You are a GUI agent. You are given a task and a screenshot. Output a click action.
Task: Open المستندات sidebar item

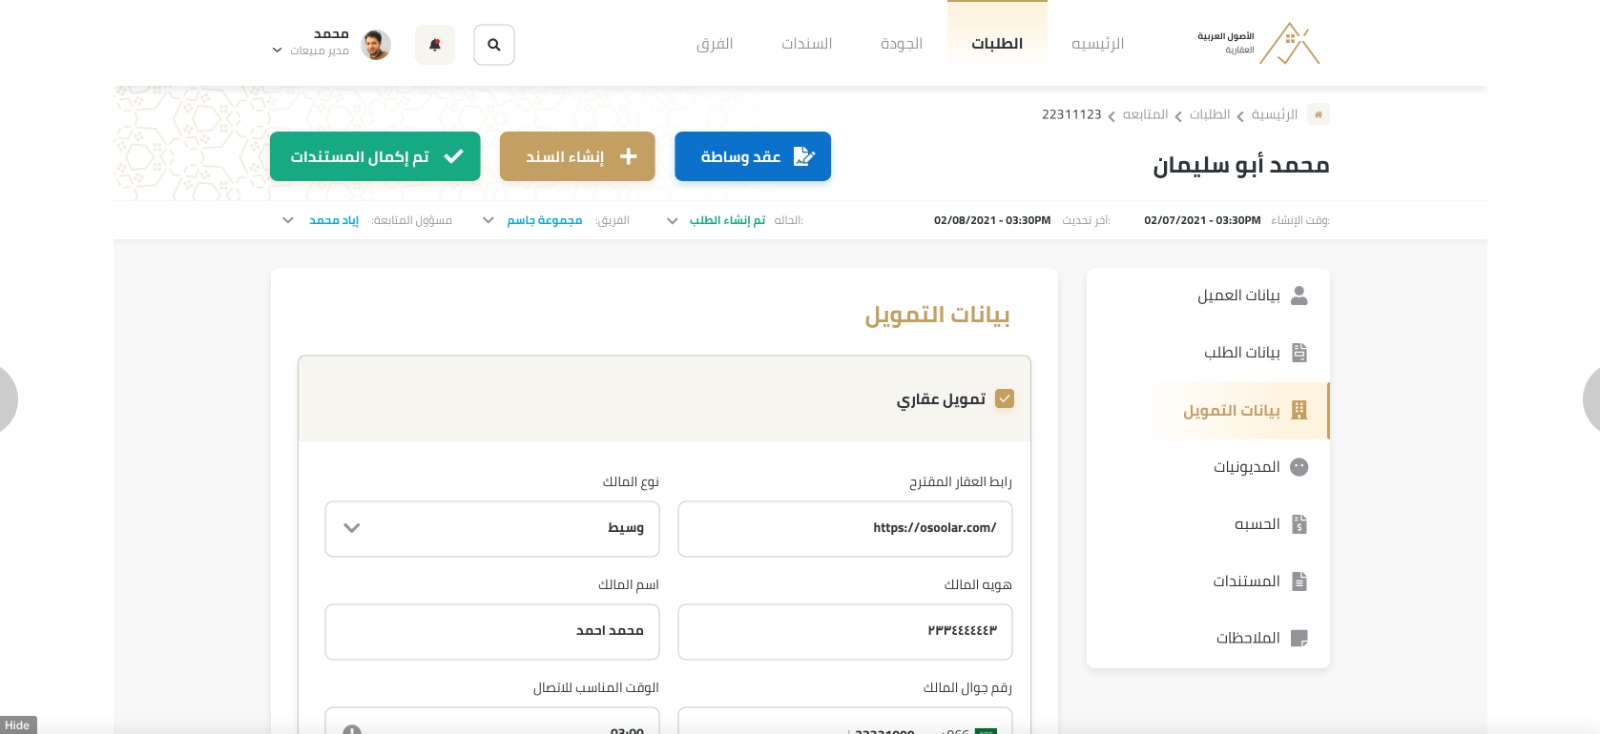coord(1208,581)
